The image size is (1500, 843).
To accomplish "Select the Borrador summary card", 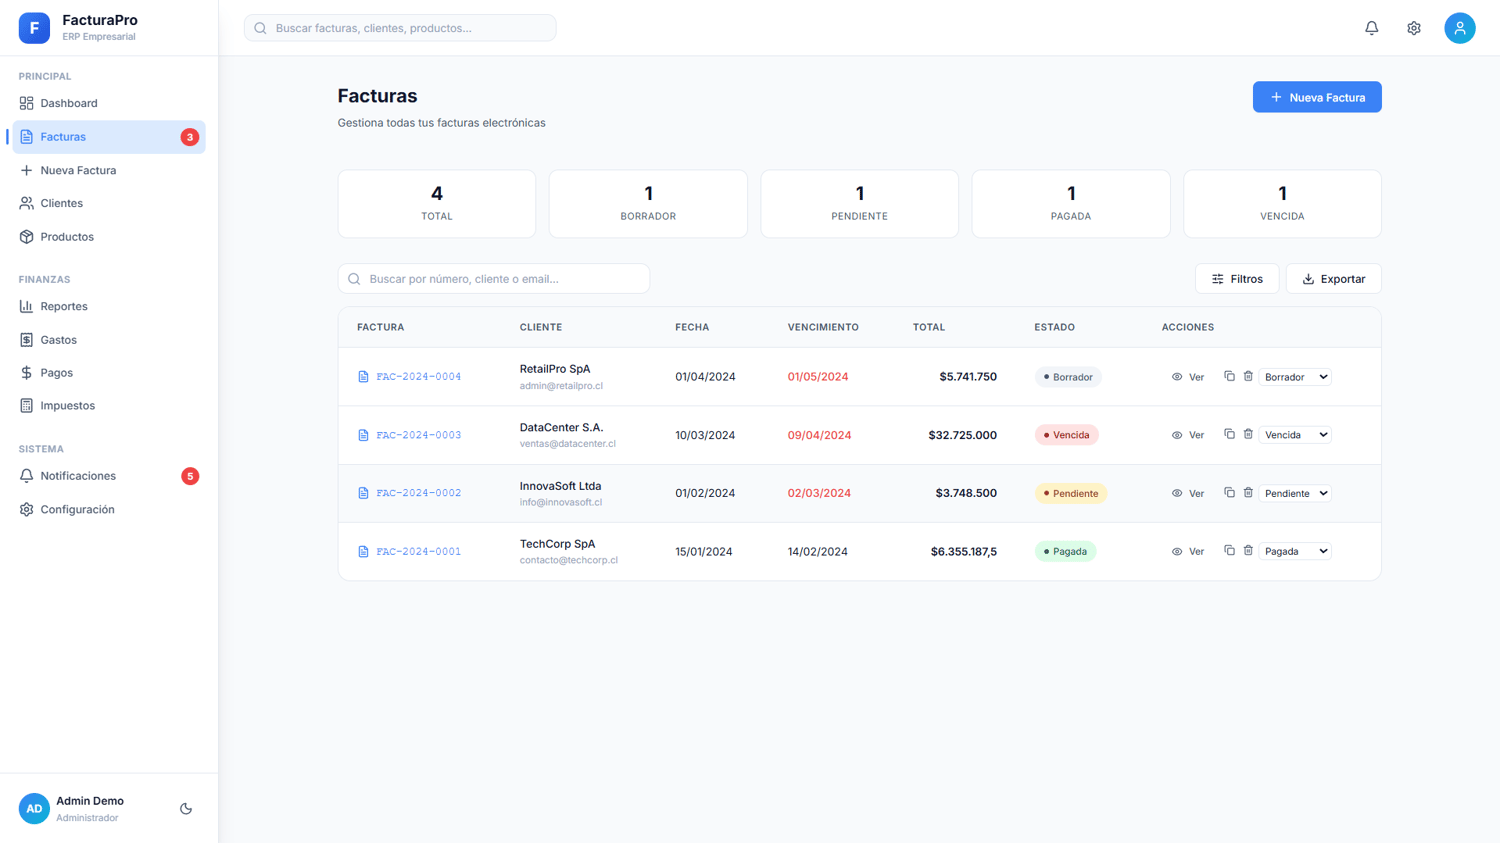I will click(x=648, y=204).
